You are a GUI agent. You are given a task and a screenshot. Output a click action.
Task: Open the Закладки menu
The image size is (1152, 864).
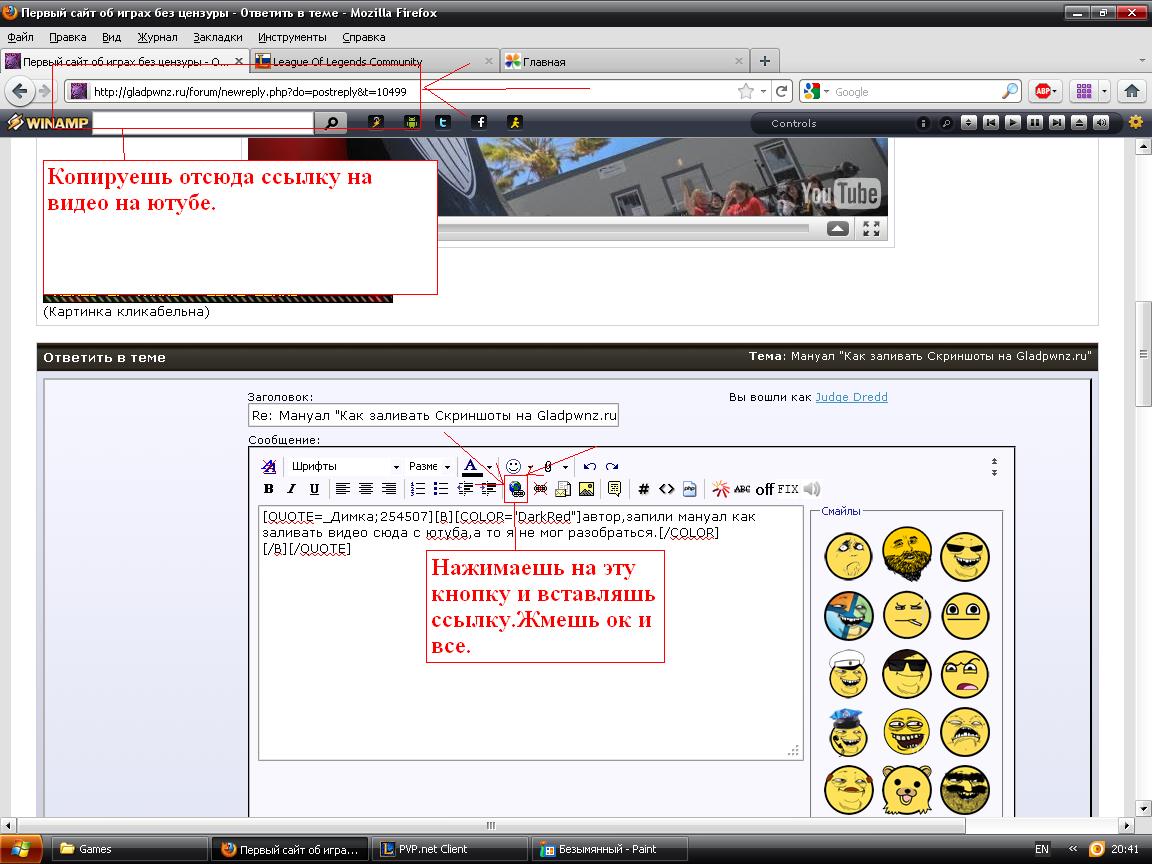217,37
